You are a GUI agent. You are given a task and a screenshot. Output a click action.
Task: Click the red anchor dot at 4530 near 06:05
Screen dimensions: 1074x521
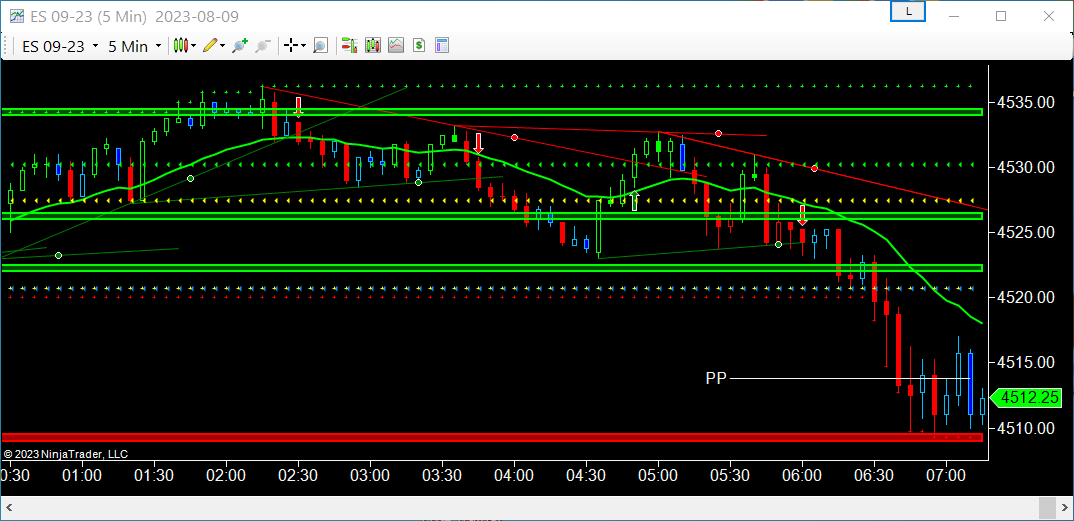pyautogui.click(x=814, y=168)
